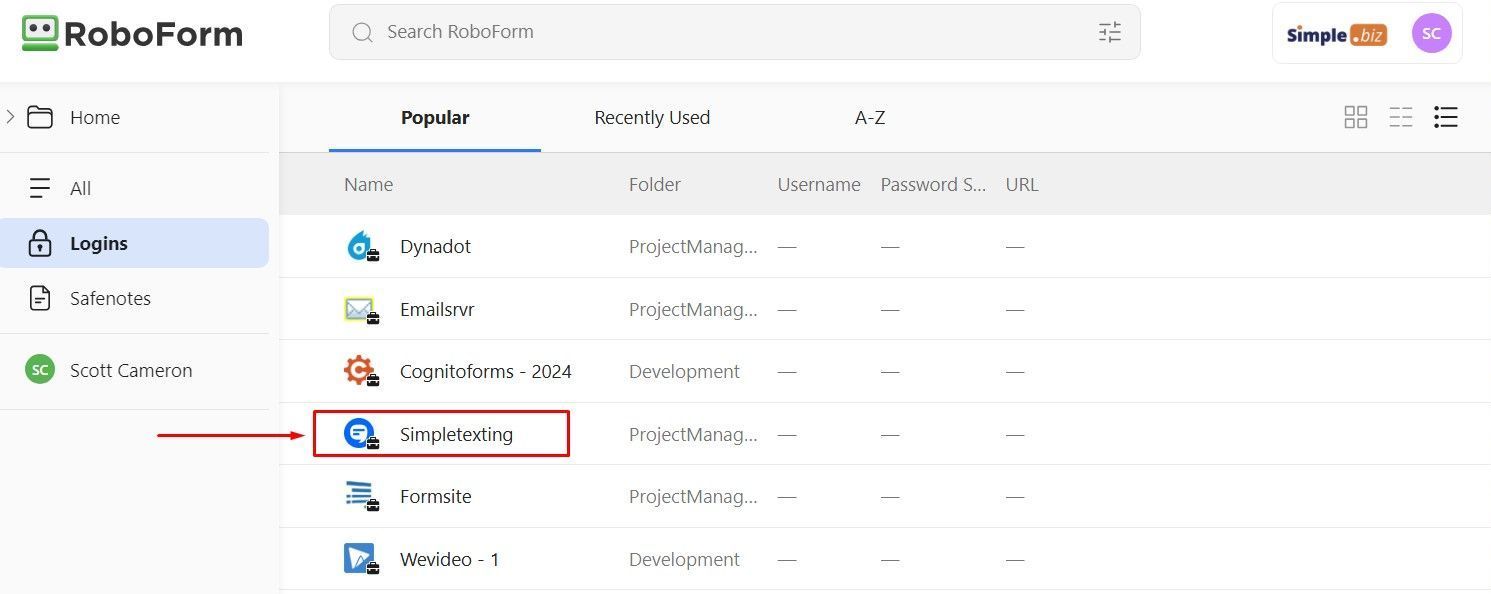Screen dimensions: 1491x594
Task: Open the Simpletexting login entry
Action: tap(441, 434)
